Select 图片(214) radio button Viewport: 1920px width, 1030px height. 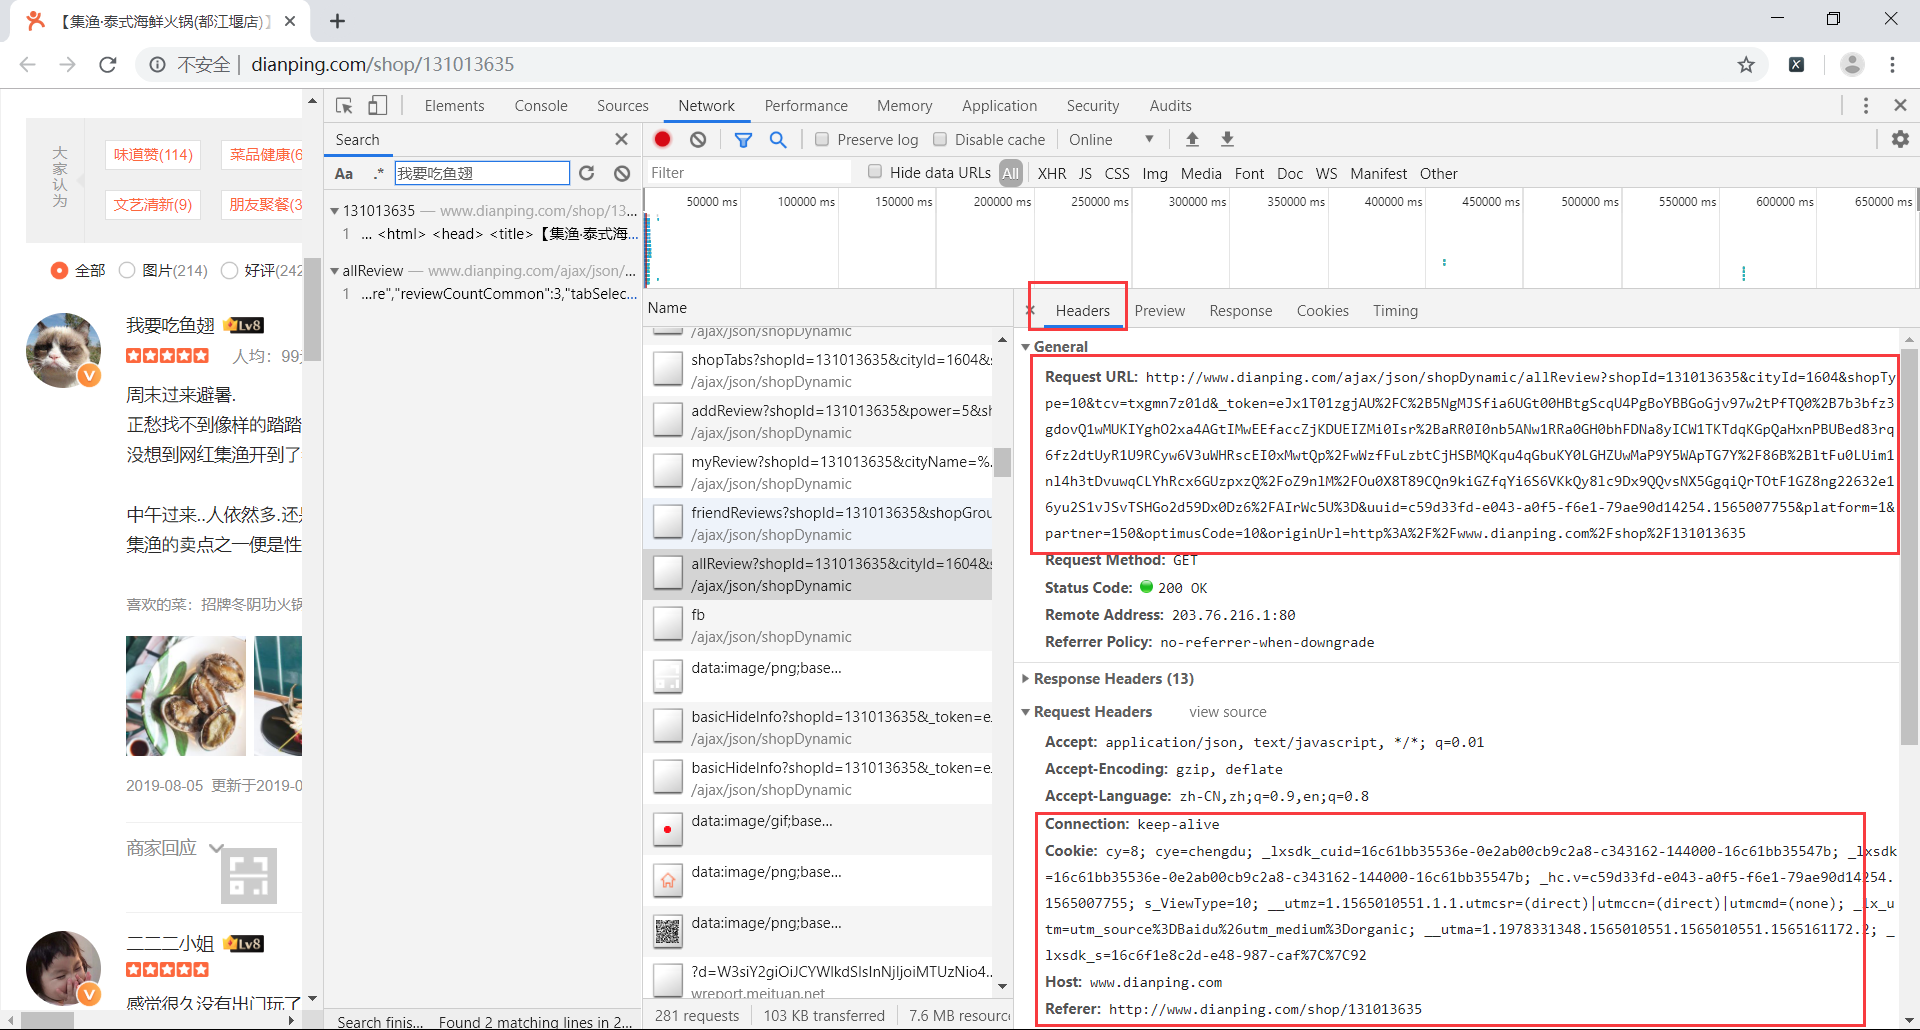(x=127, y=270)
